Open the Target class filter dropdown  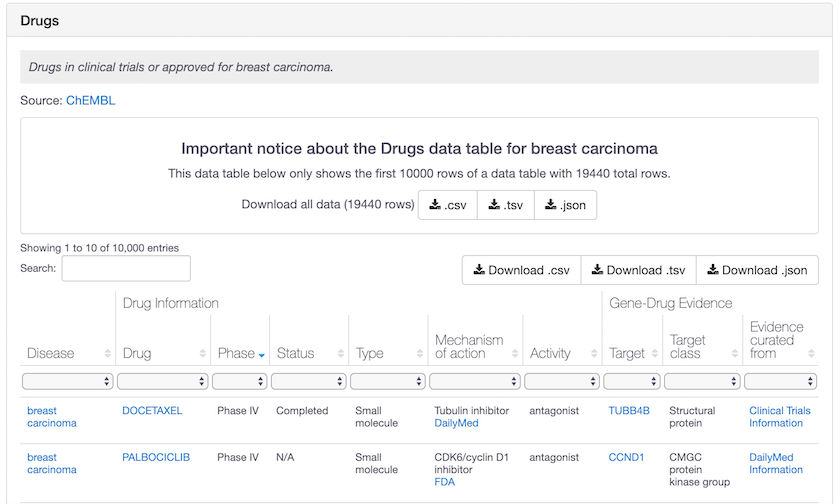[x=703, y=381]
